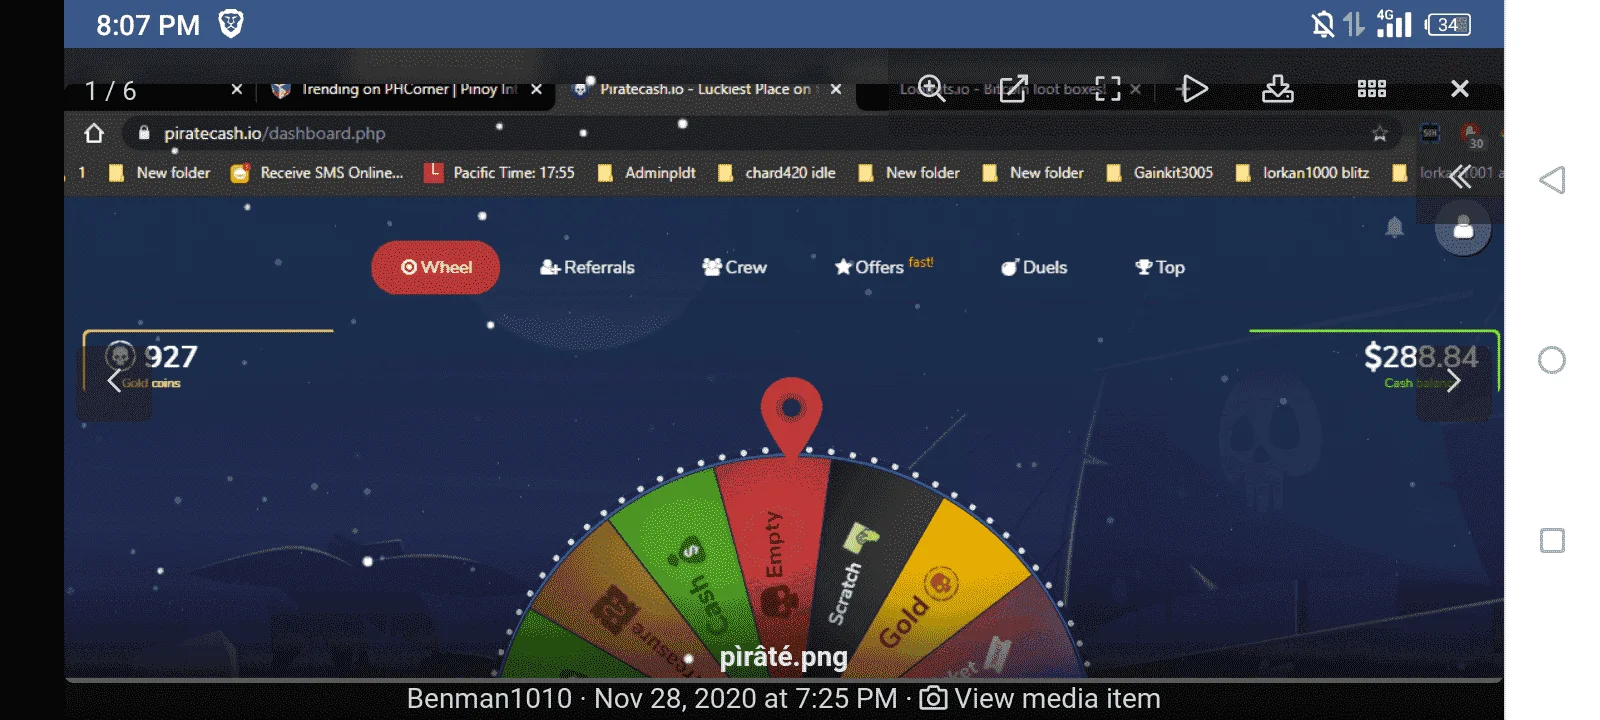The height and width of the screenshot is (720, 1600).
Task: Tap the 1 / 6 image counter
Action: (x=110, y=91)
